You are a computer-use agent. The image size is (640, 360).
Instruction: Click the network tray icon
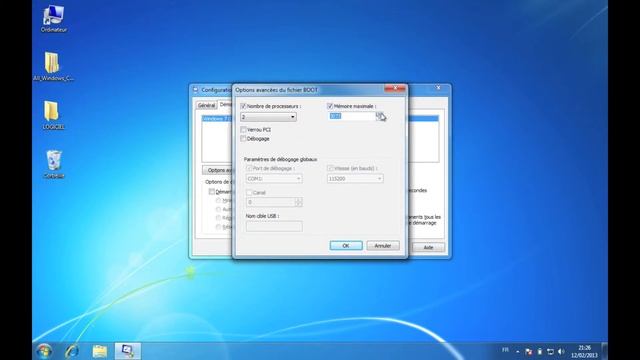tap(550, 351)
